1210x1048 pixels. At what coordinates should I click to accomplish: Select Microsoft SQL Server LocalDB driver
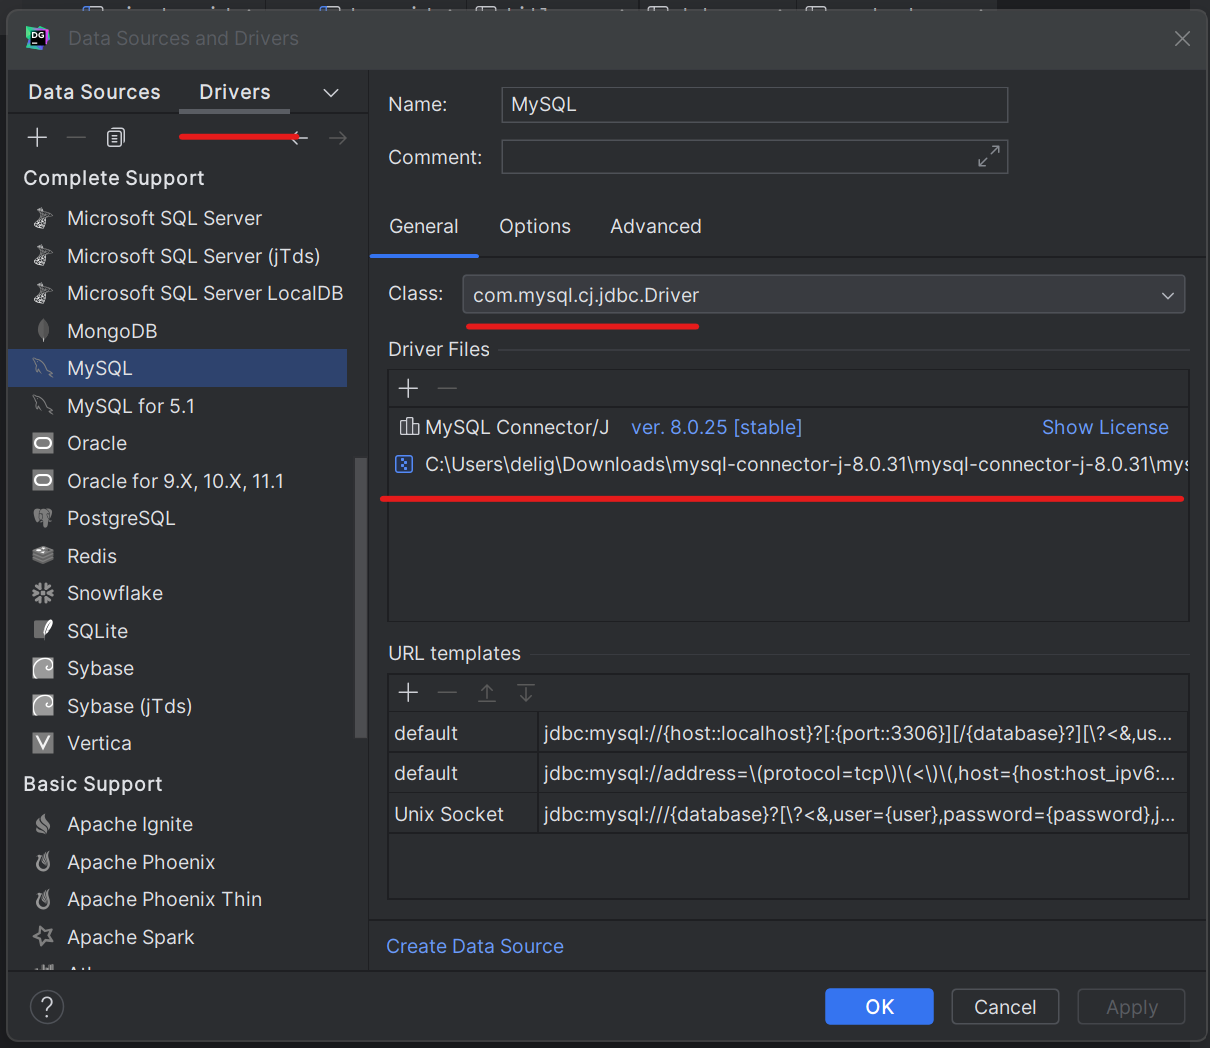click(x=178, y=293)
